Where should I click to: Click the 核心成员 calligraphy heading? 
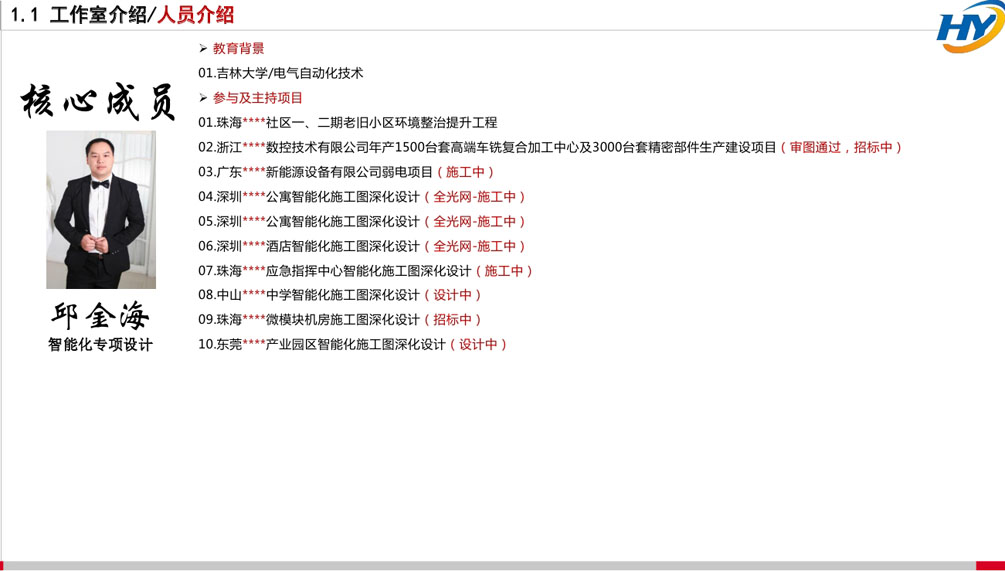pyautogui.click(x=99, y=103)
